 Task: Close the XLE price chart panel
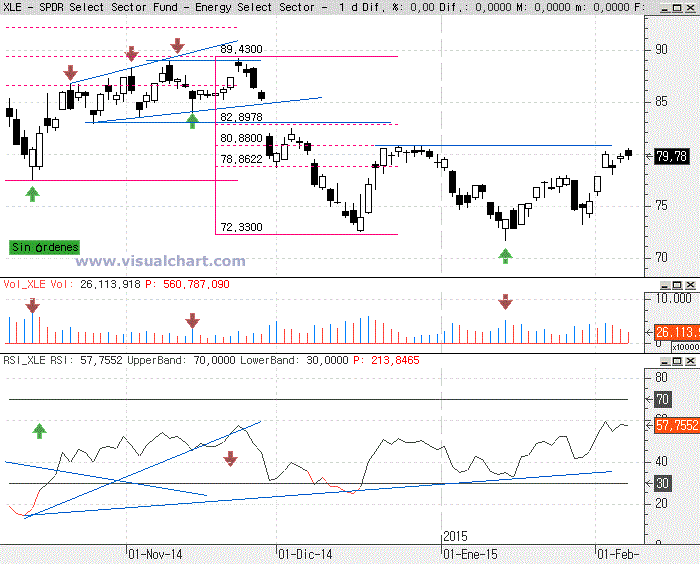tap(690, 8)
